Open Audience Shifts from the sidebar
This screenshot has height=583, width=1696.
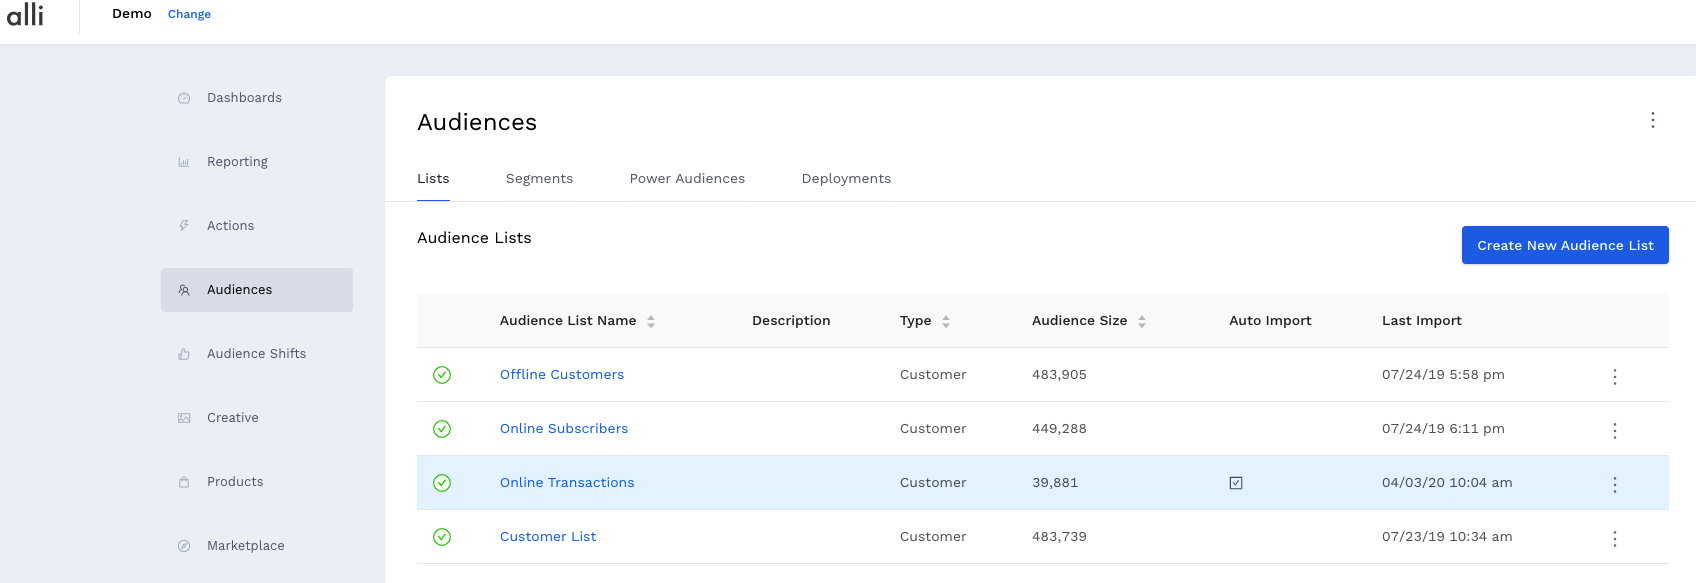[x=256, y=354]
